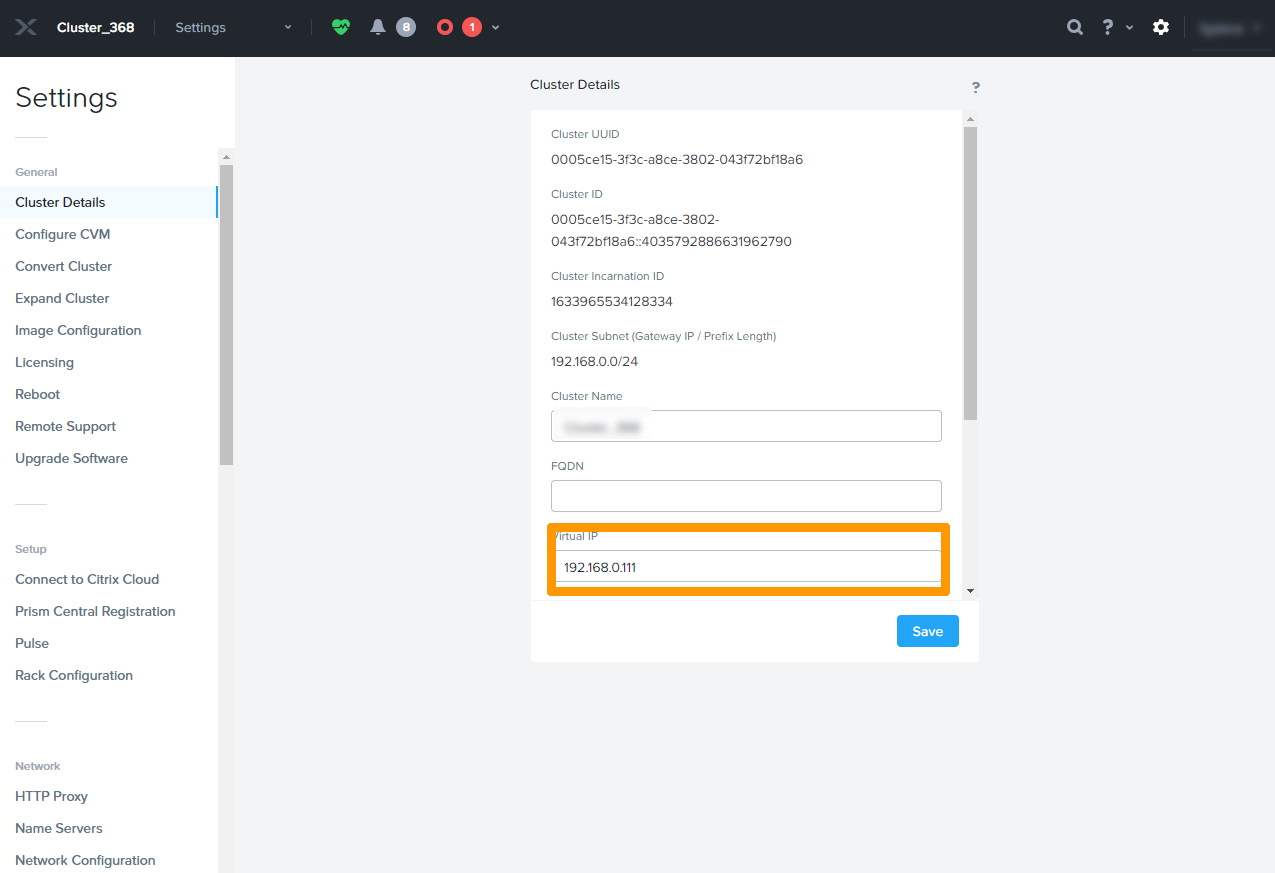
Task: Click the empty FQDN field
Action: pyautogui.click(x=745, y=496)
